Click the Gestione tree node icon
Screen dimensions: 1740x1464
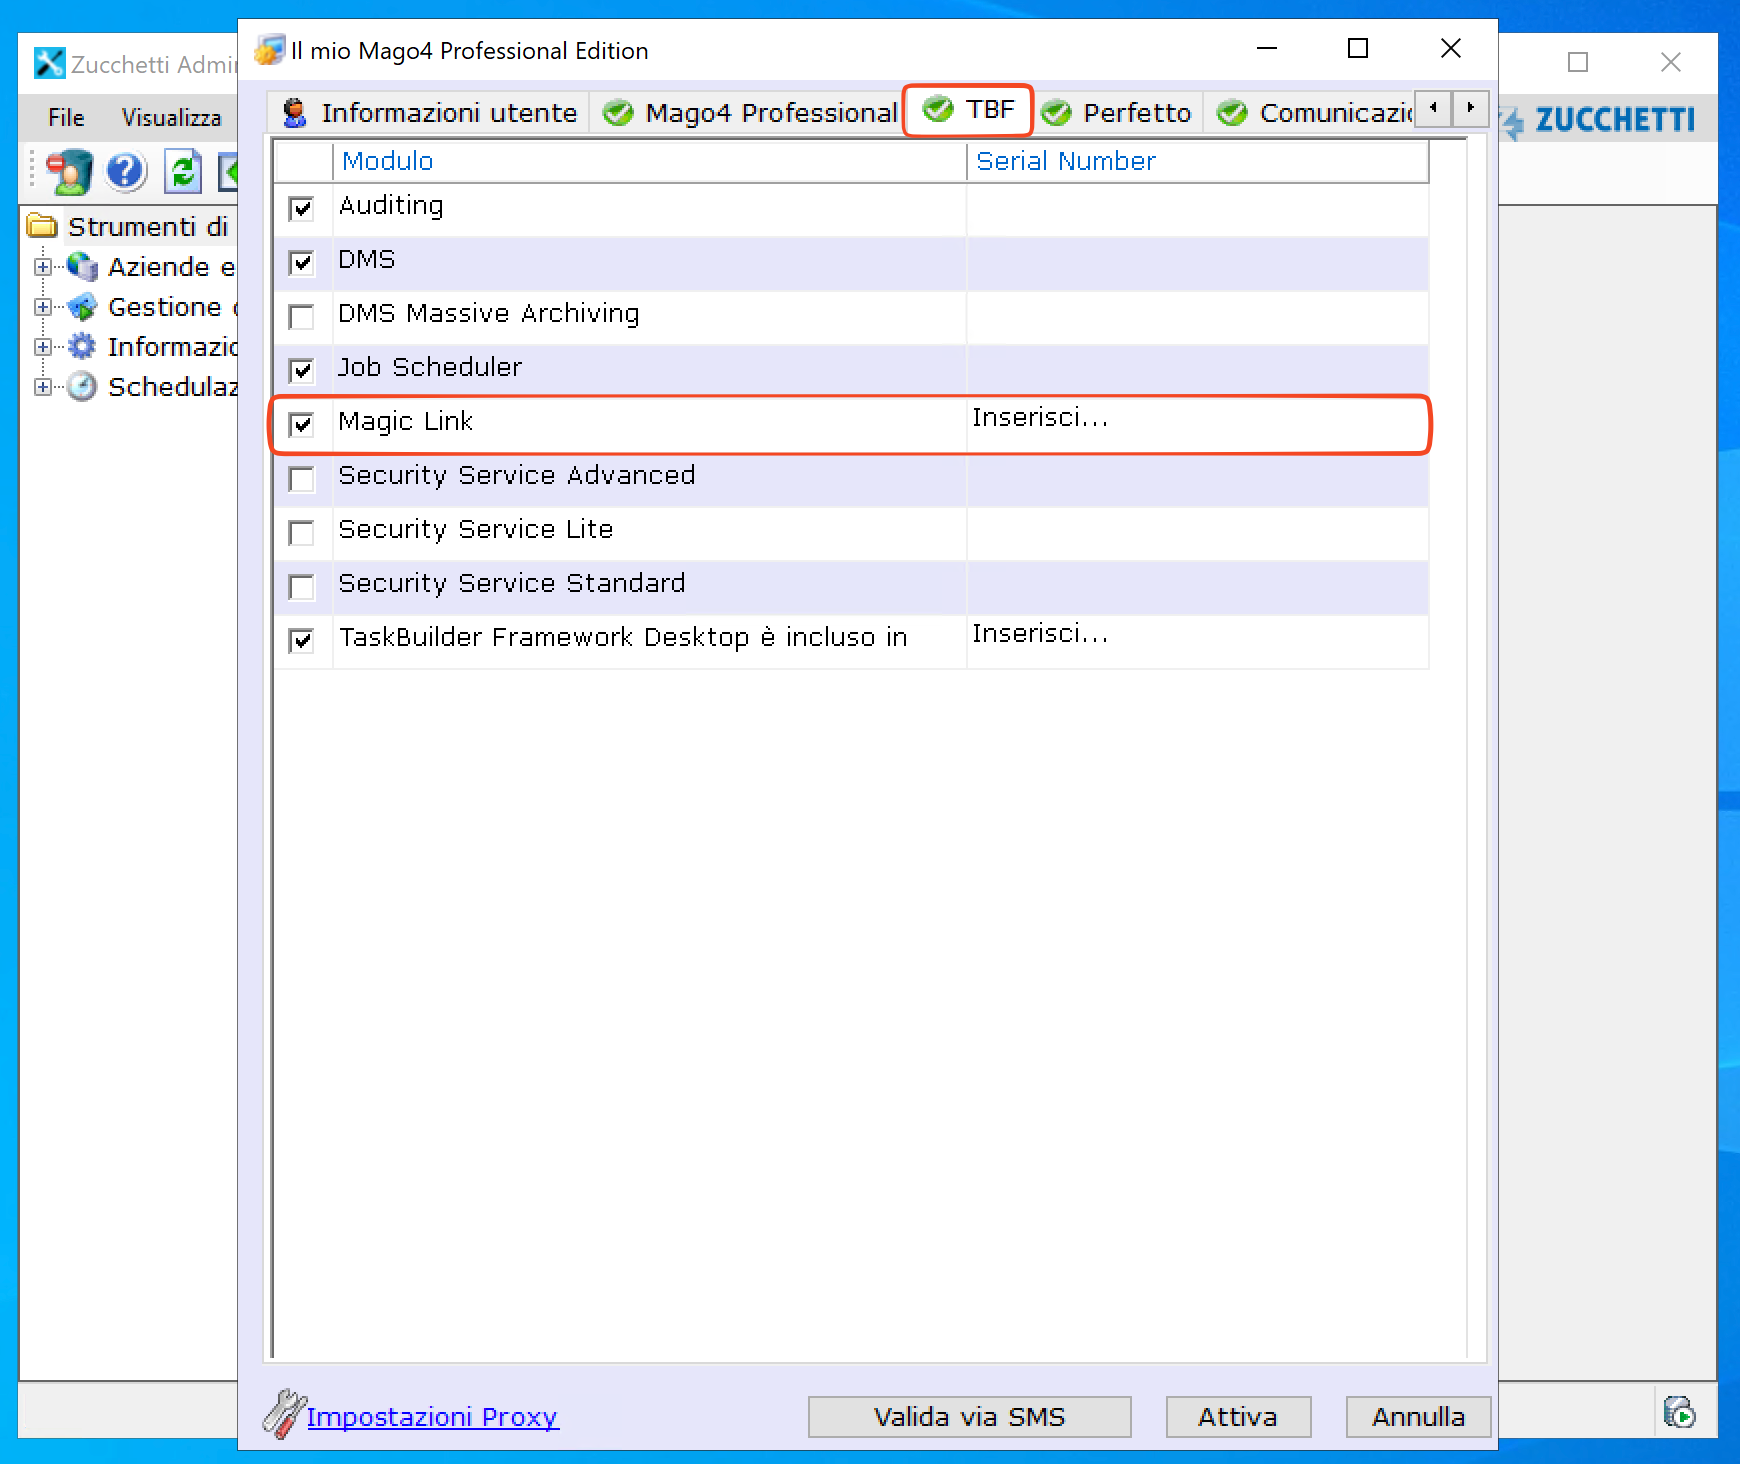82,307
